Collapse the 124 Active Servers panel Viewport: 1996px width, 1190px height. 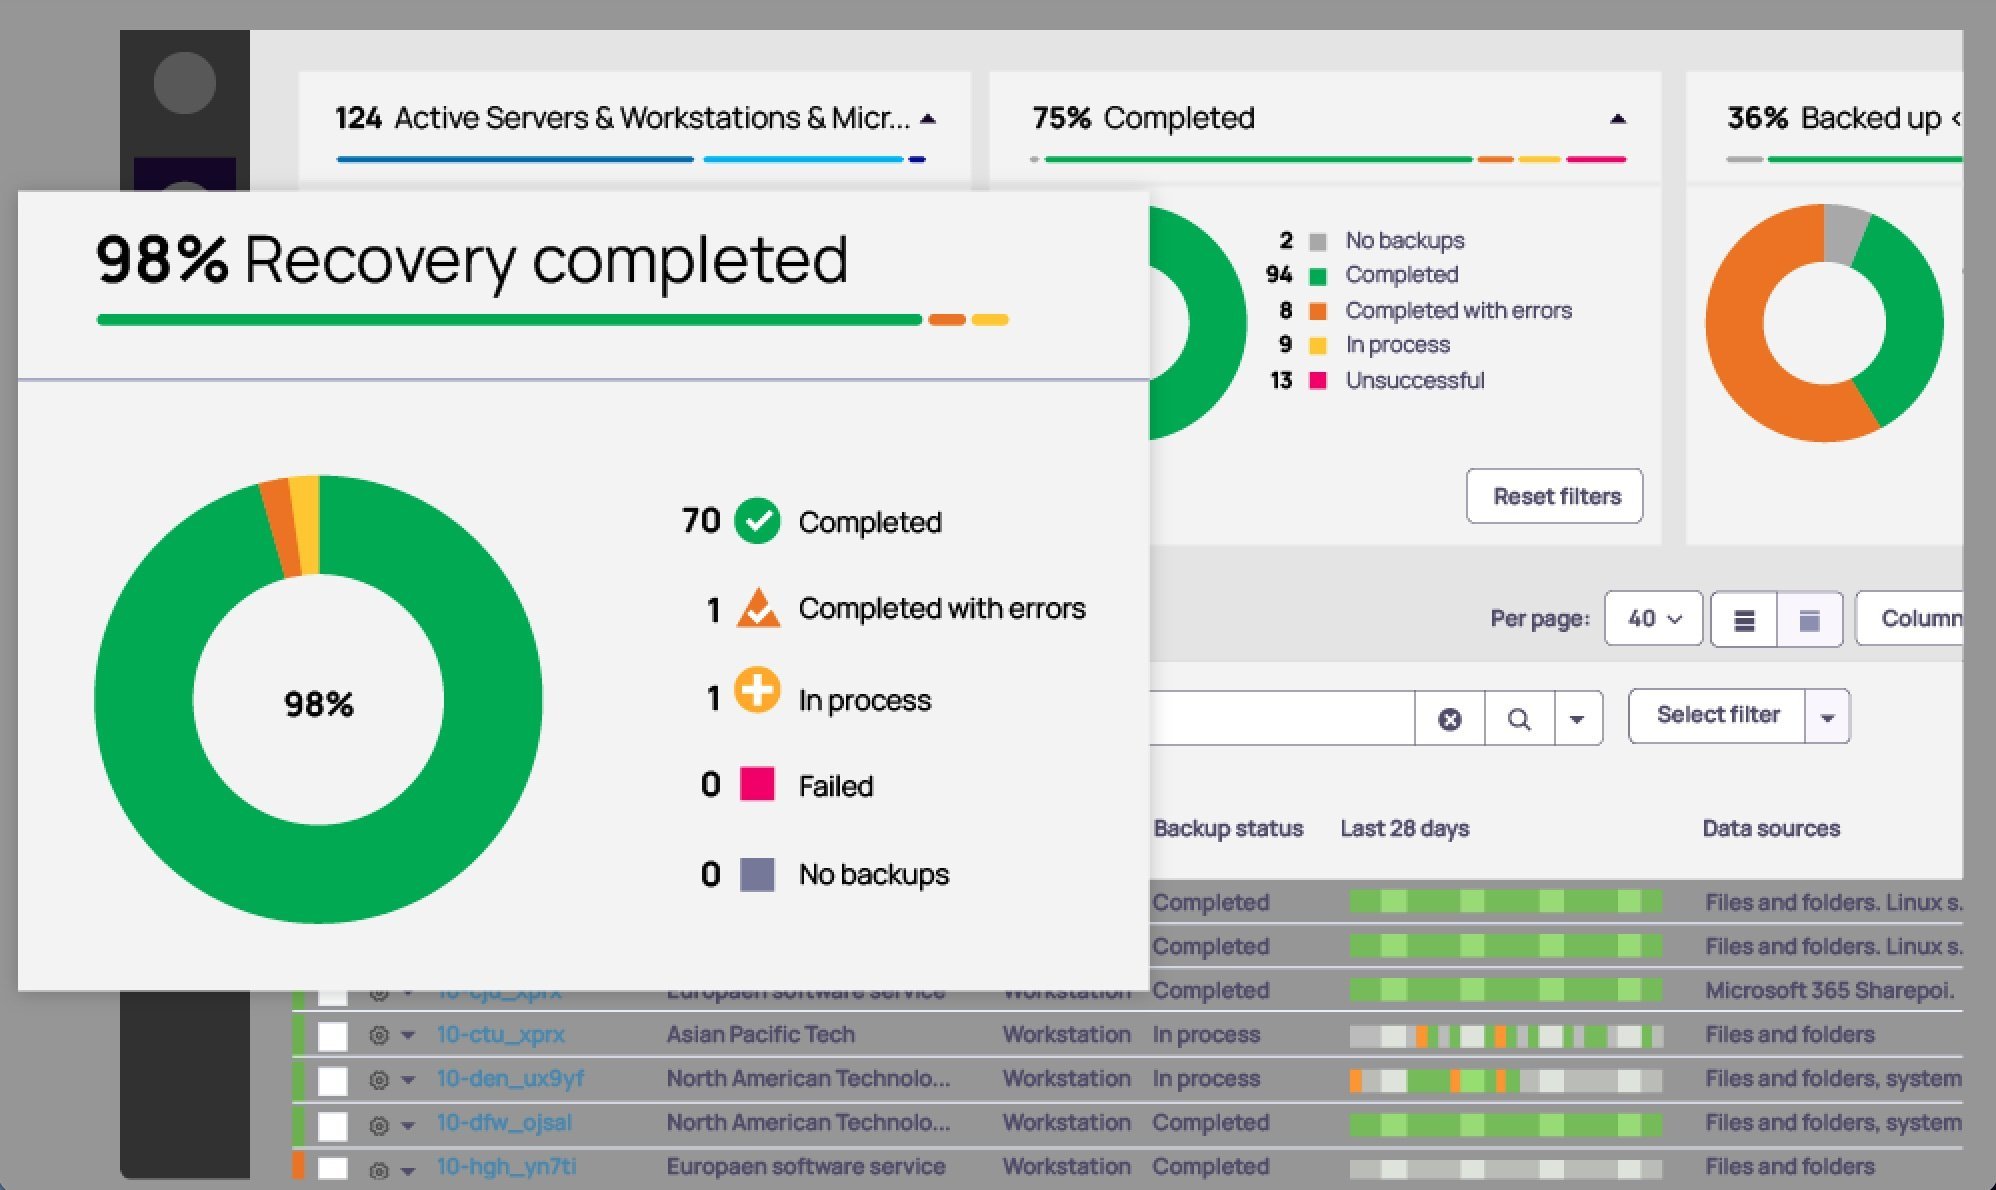coord(928,119)
